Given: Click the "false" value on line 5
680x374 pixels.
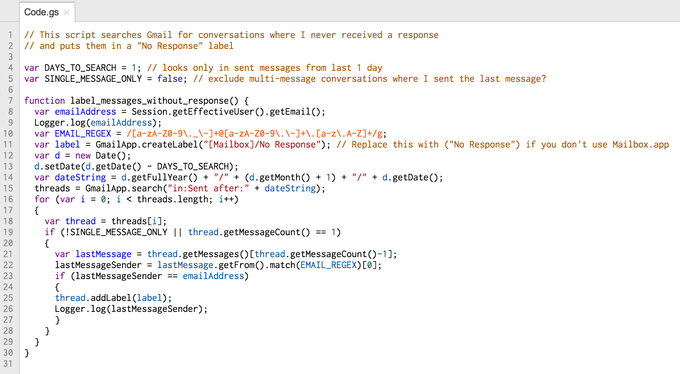Looking at the screenshot, I should coord(170,79).
